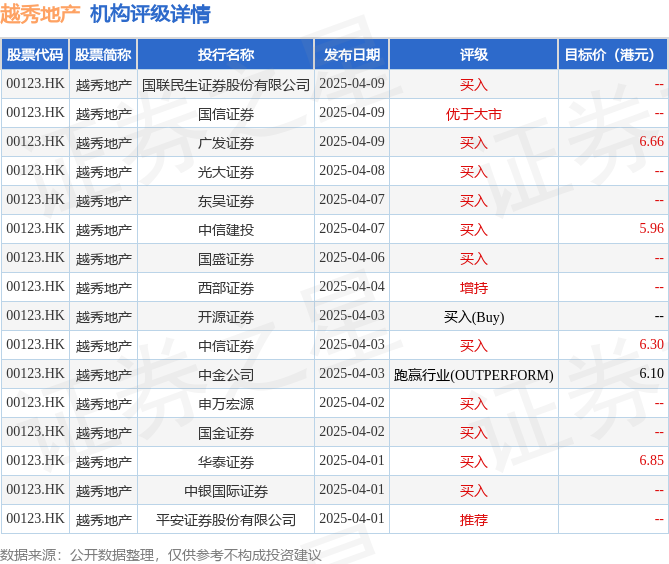The height and width of the screenshot is (564, 669).
Task: Click the 增持 rating for 西部证券
Action: coord(474,288)
